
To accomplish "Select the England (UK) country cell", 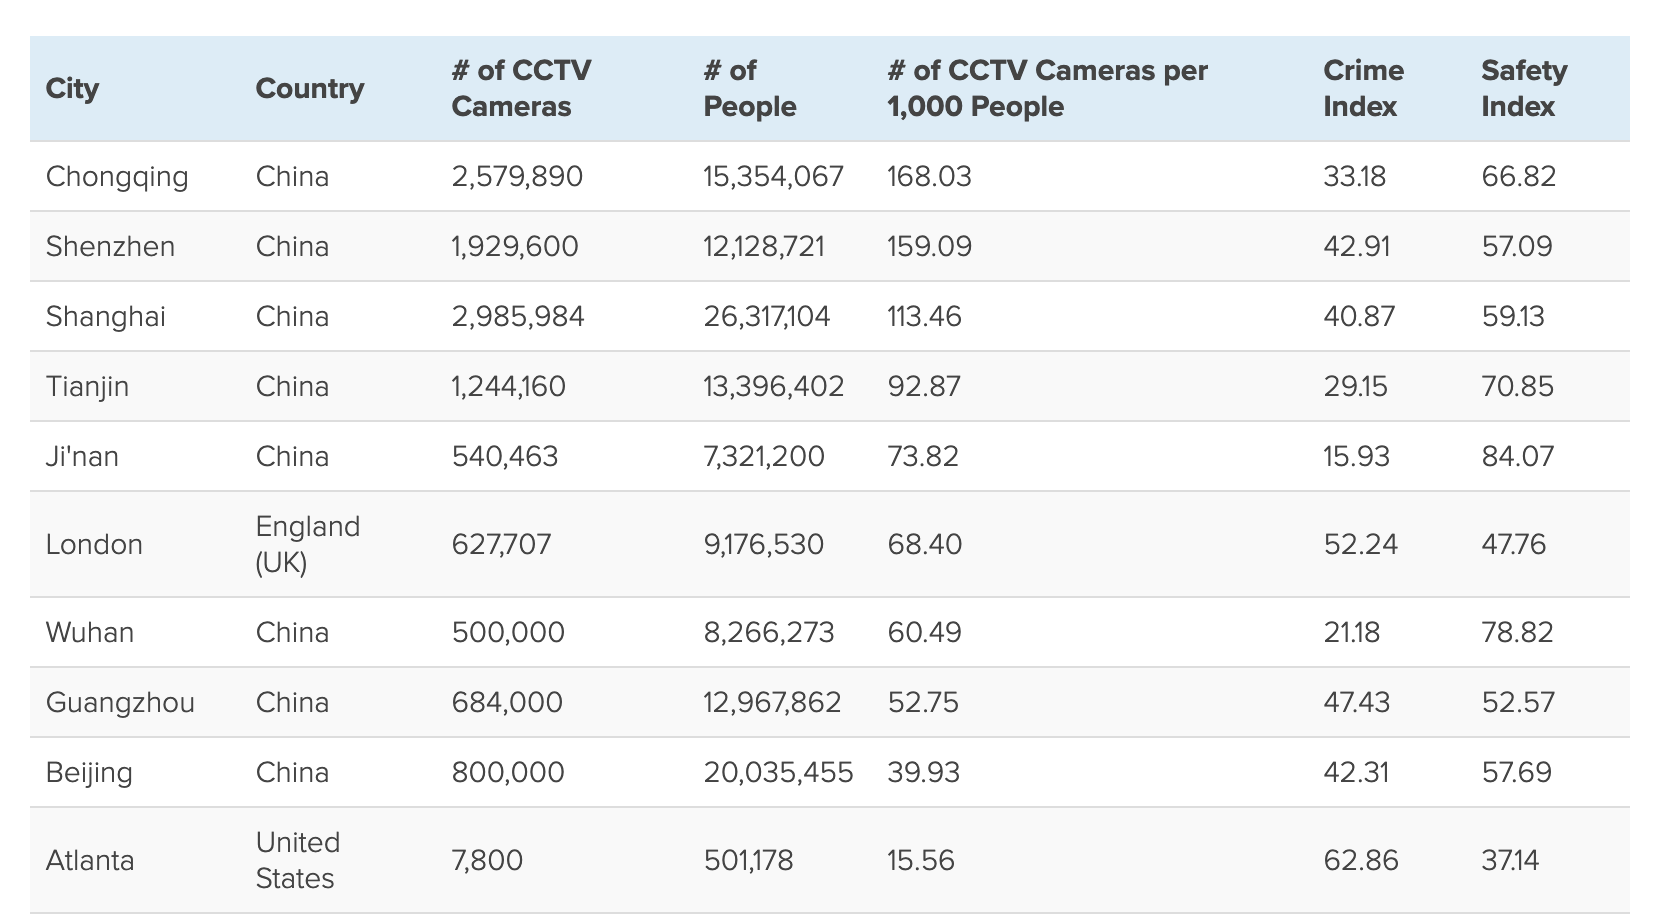I will point(307,545).
